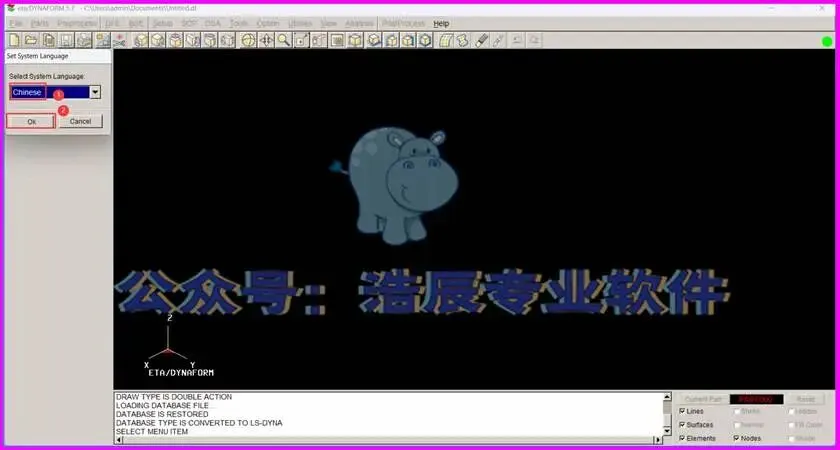
Task: Open the system language dropdown arrow
Action: pyautogui.click(x=95, y=92)
